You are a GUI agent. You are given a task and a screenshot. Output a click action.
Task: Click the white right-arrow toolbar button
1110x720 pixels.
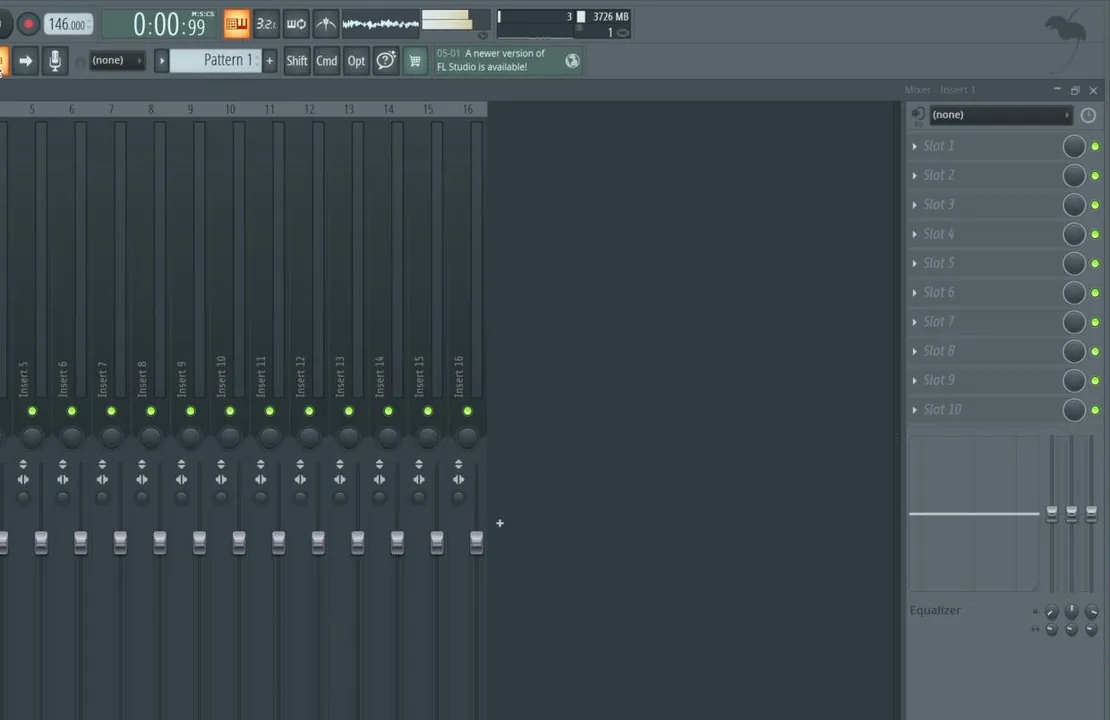click(25, 61)
